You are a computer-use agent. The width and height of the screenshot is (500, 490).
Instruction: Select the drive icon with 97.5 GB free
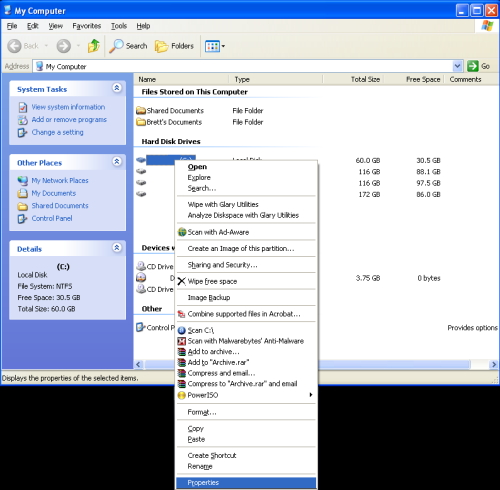[x=141, y=183]
